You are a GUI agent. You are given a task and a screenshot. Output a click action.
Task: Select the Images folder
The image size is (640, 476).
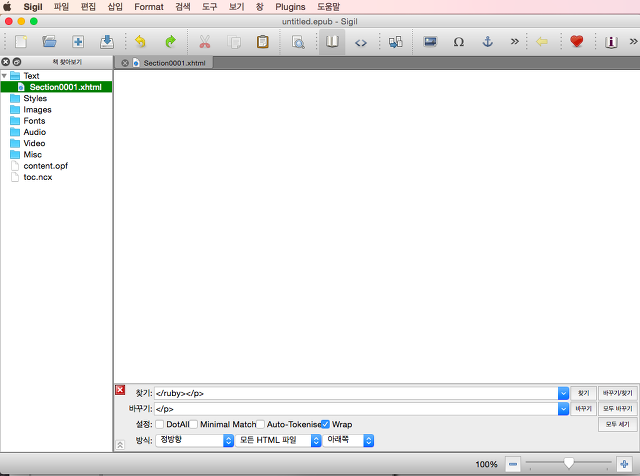[x=37, y=110]
